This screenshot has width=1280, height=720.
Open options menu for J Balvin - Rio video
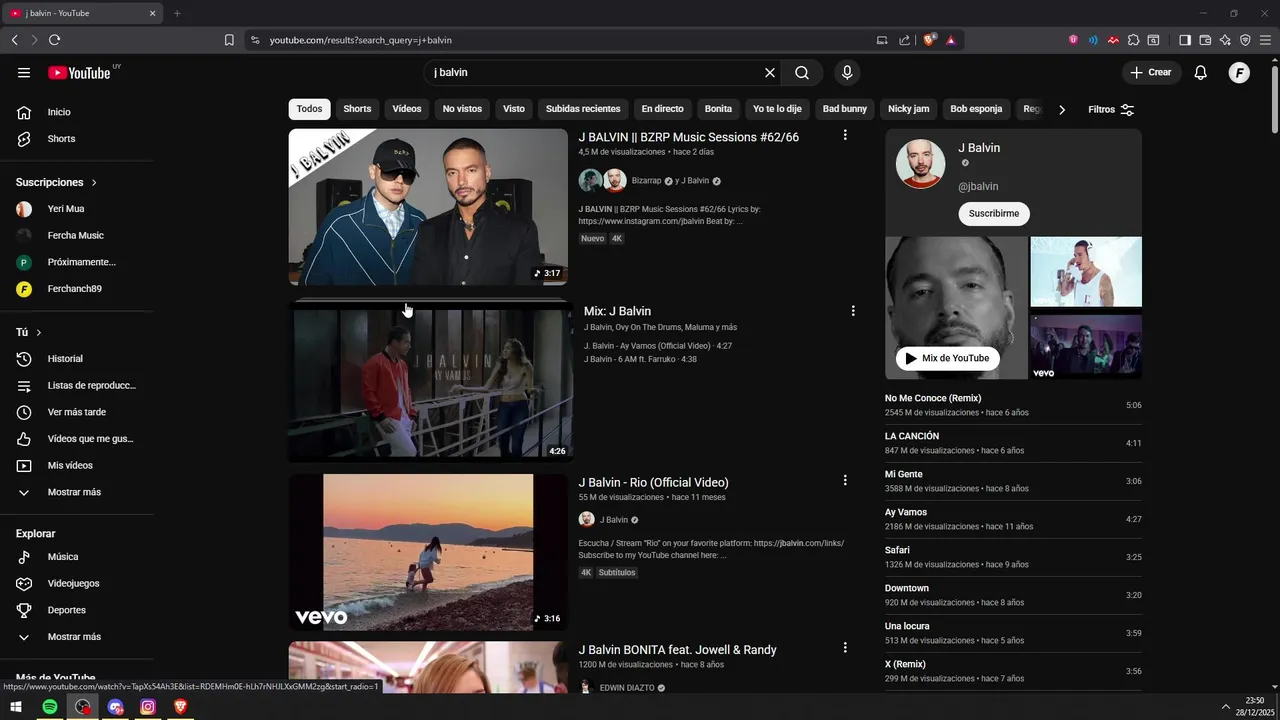click(845, 481)
